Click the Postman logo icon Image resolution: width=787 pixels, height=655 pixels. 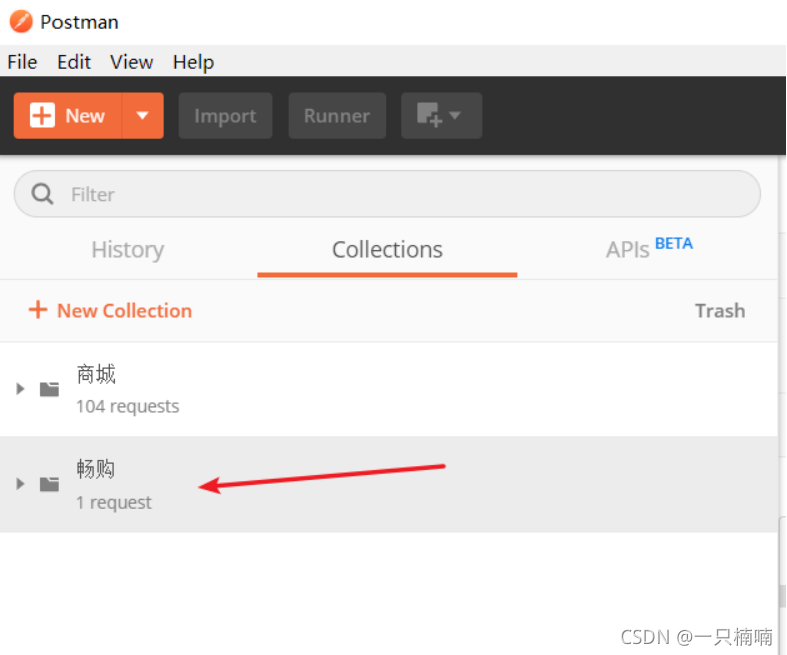click(21, 22)
